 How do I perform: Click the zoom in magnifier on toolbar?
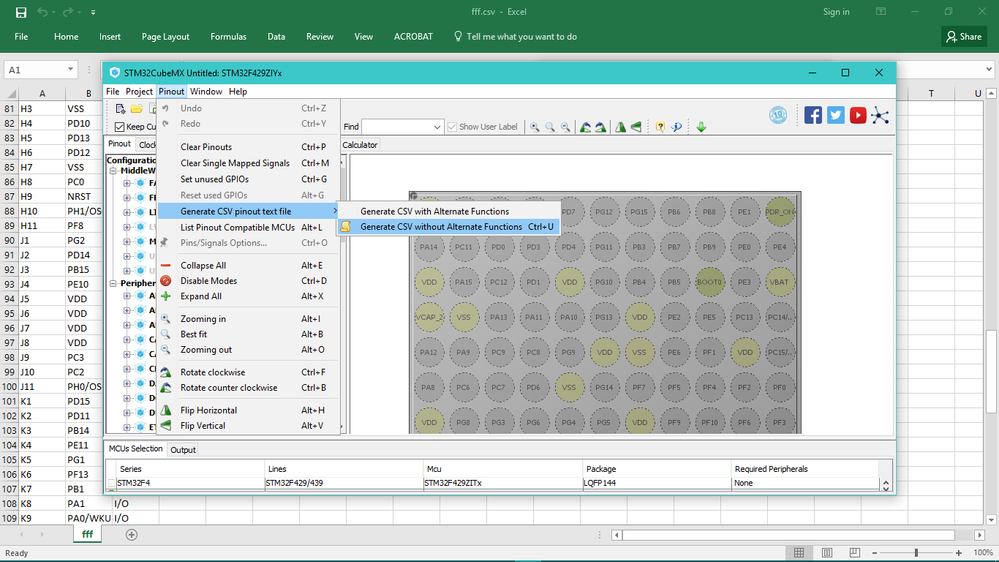[535, 127]
